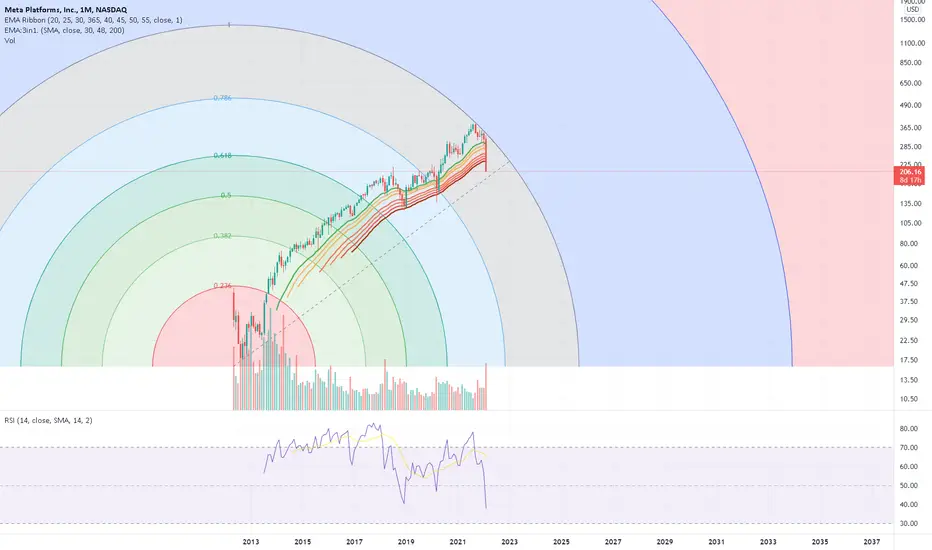Select the RSI (14, close, SMA) legend

point(48,420)
